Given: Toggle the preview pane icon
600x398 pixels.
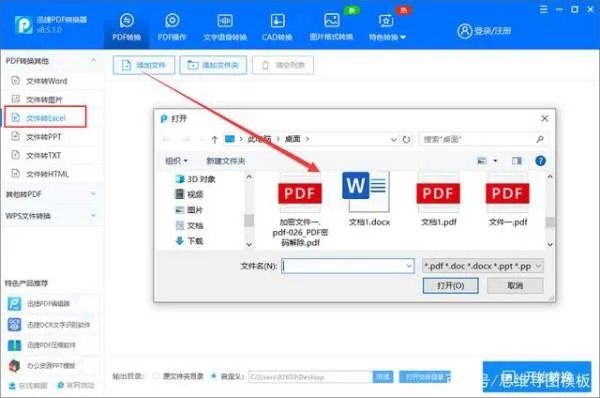Looking at the screenshot, I should tap(517, 161).
